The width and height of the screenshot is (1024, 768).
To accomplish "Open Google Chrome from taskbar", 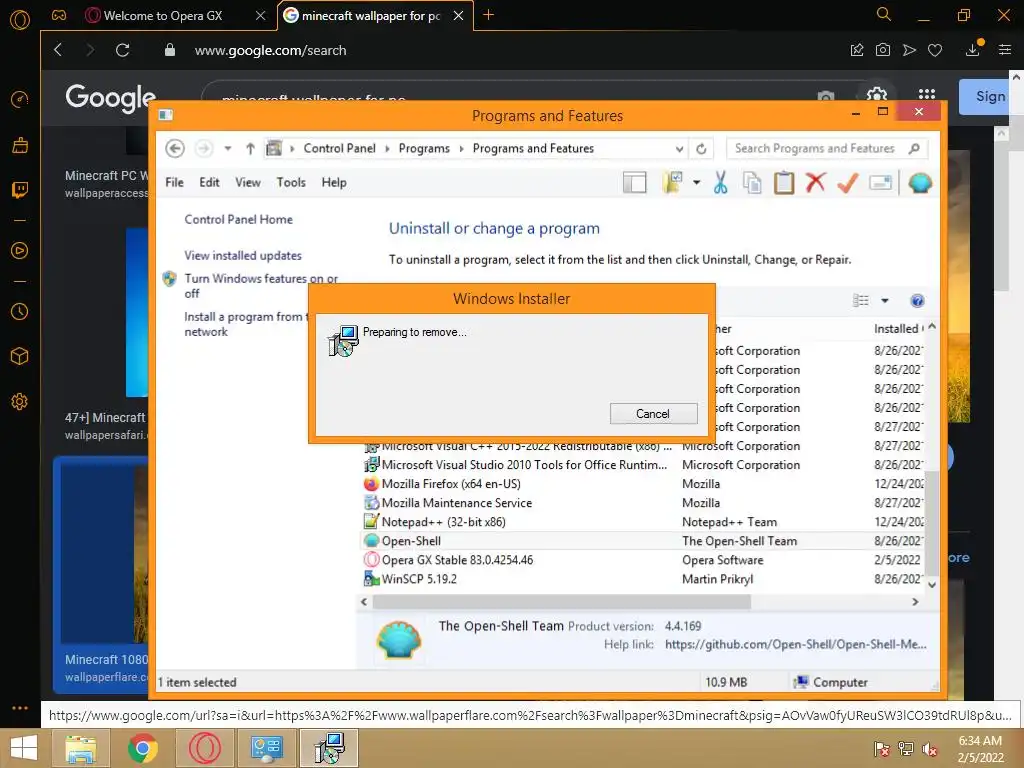I will click(142, 748).
